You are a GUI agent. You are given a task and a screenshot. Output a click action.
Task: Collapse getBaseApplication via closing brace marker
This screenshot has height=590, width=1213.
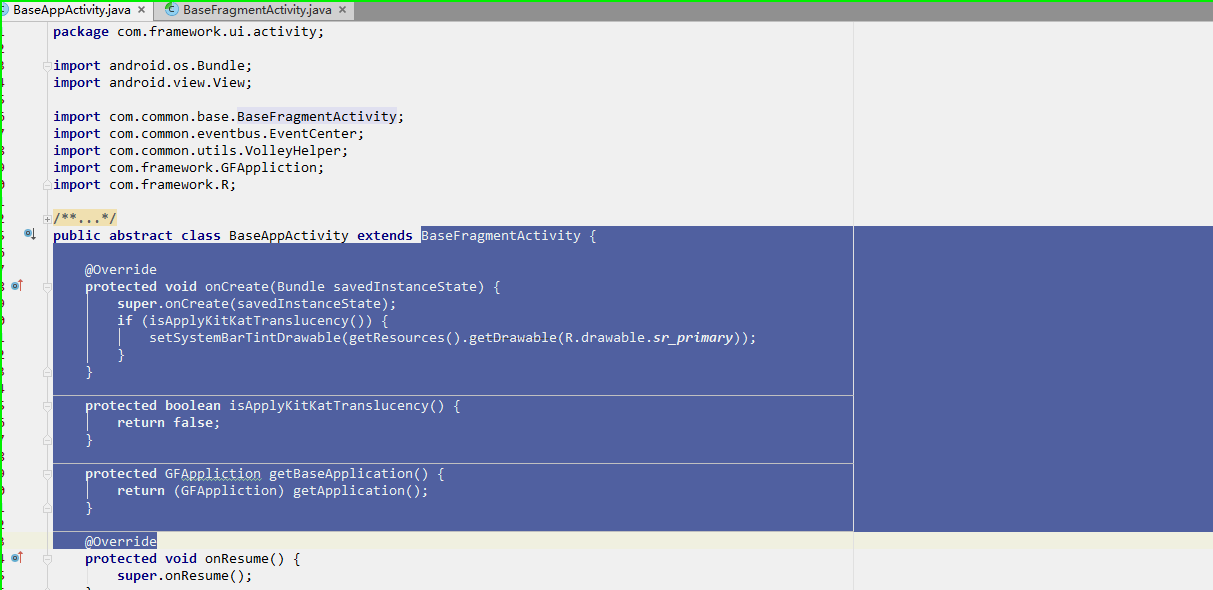tap(47, 508)
